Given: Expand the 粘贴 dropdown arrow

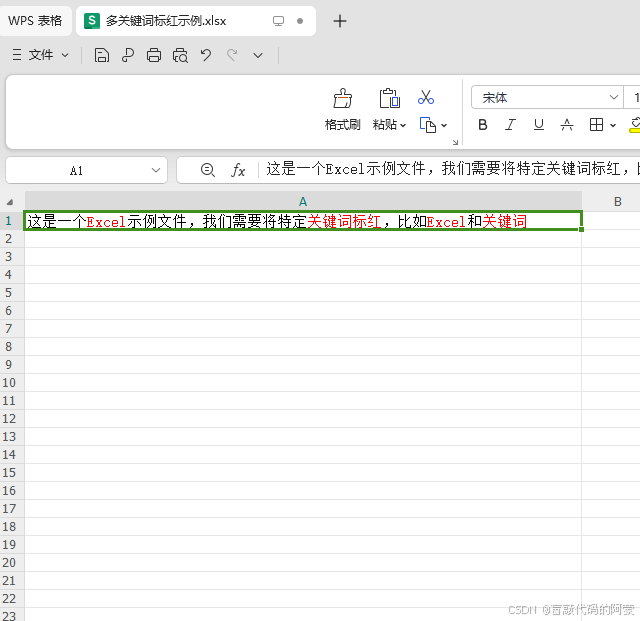Looking at the screenshot, I should 403,125.
